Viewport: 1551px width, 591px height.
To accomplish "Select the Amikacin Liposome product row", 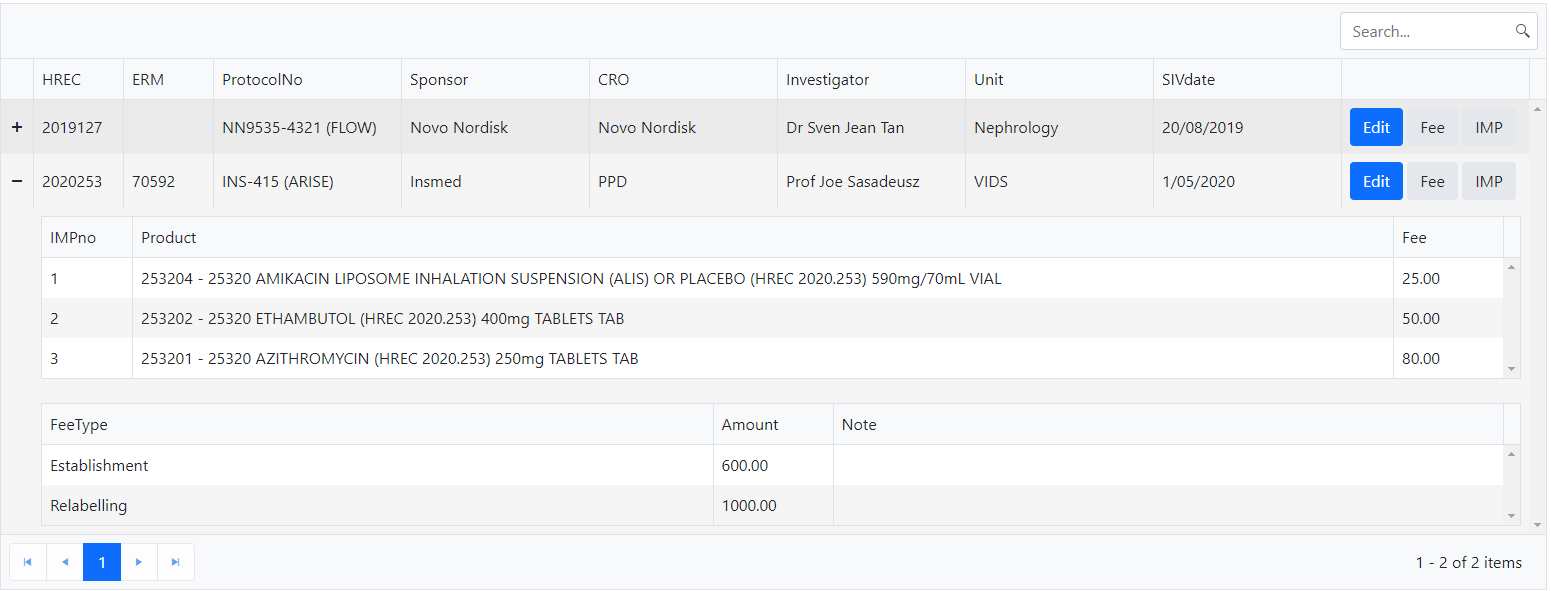I will pos(571,279).
